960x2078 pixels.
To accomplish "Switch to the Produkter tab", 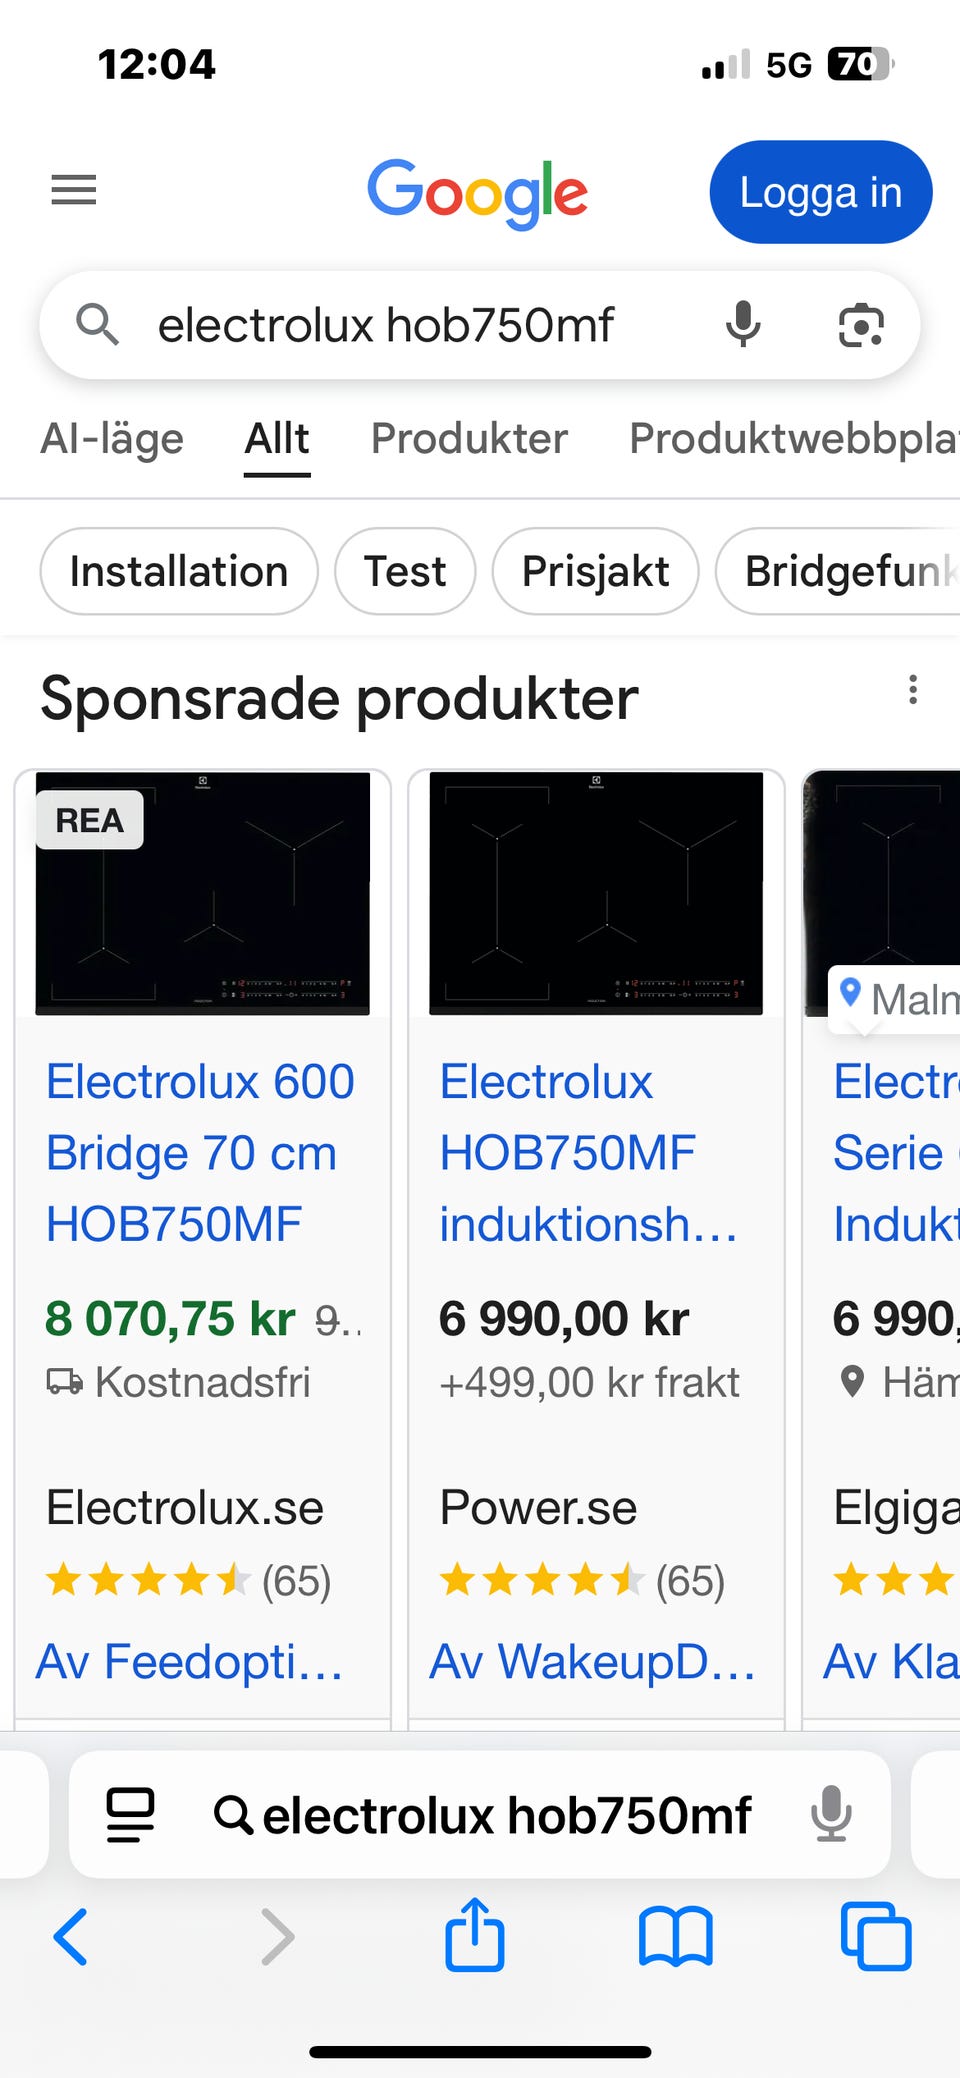I will point(469,439).
